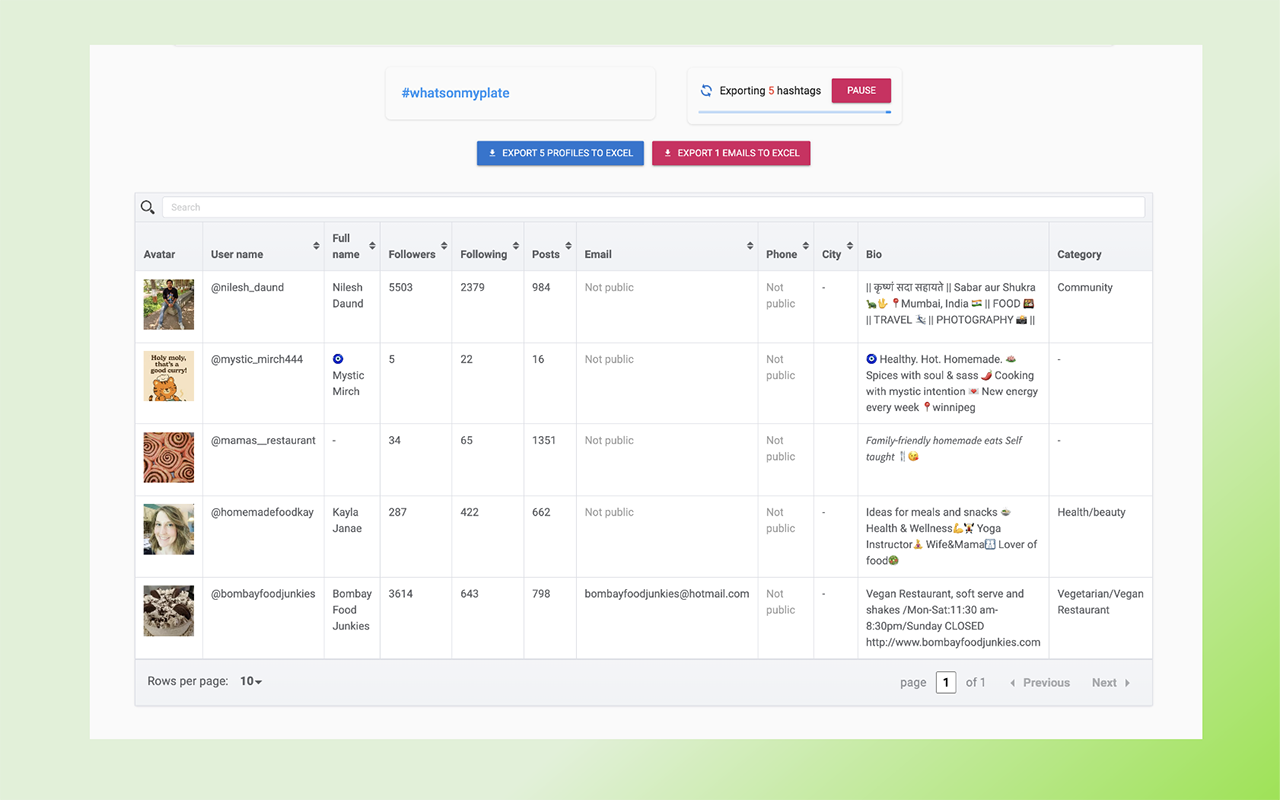Sort by City column arrows
Viewport: 1280px width, 800px height.
[x=850, y=246]
